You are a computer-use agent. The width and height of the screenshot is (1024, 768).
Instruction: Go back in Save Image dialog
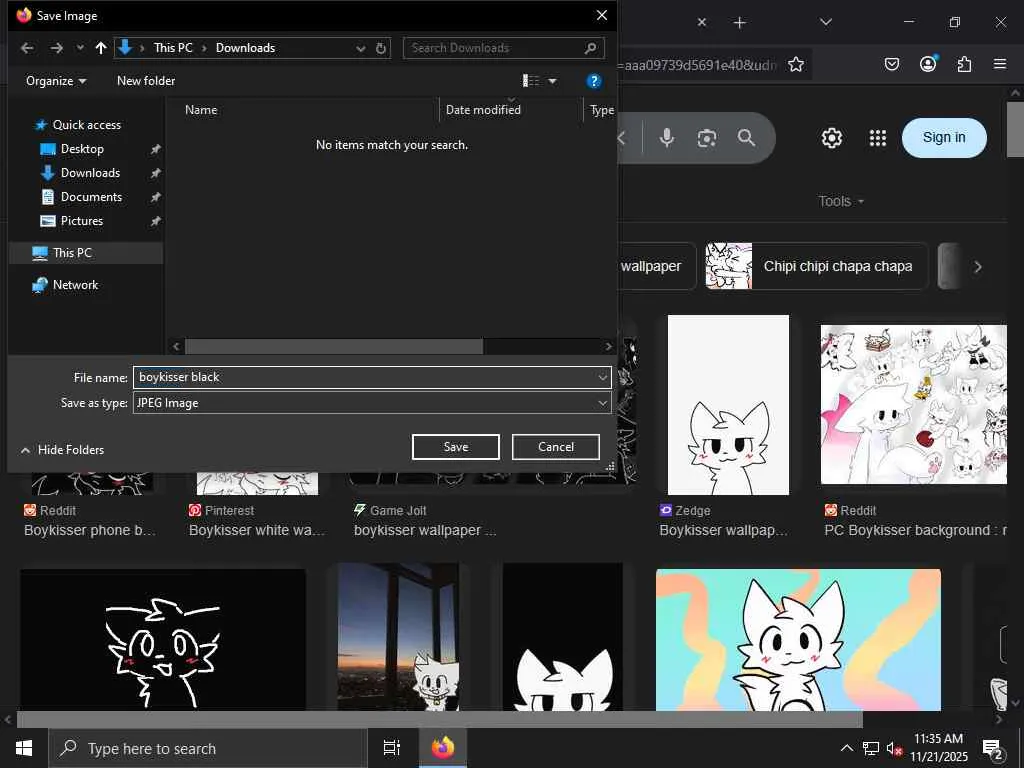coord(27,48)
